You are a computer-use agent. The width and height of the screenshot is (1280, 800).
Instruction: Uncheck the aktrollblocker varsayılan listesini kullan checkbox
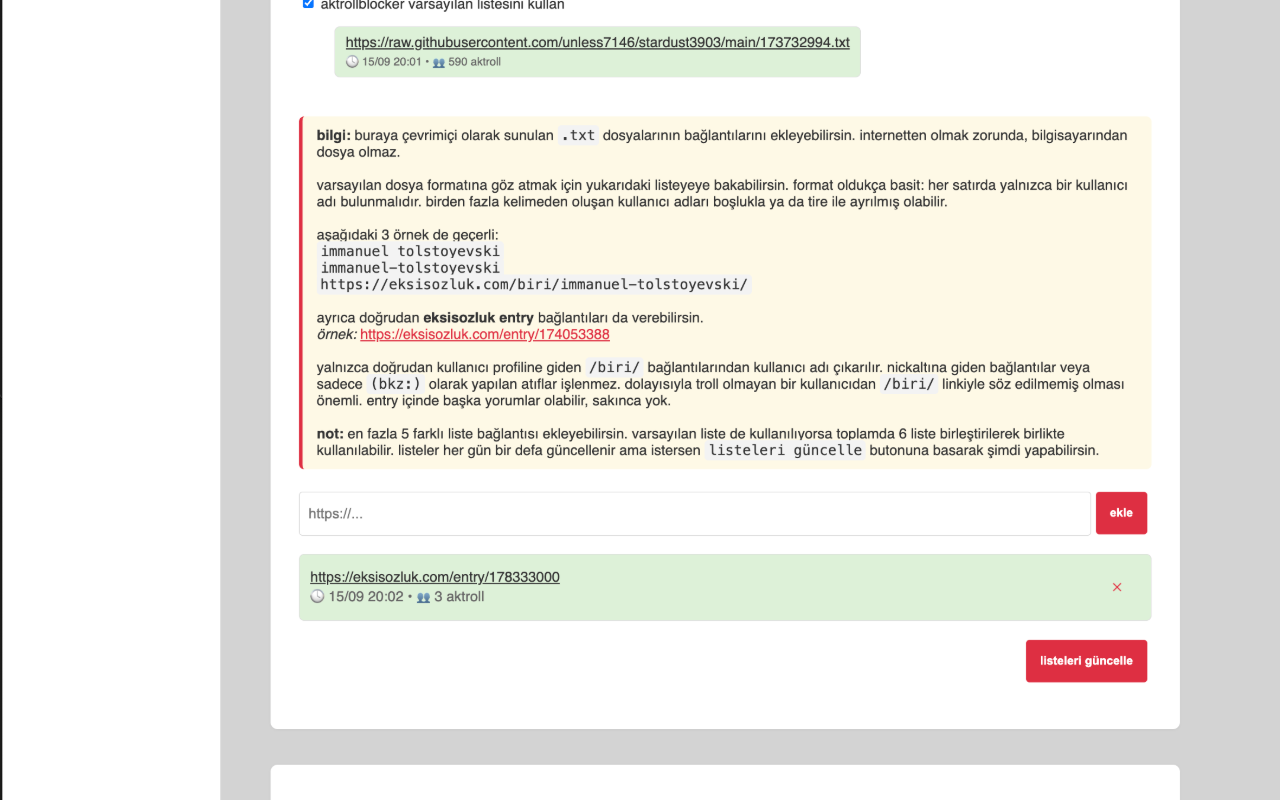(308, 4)
